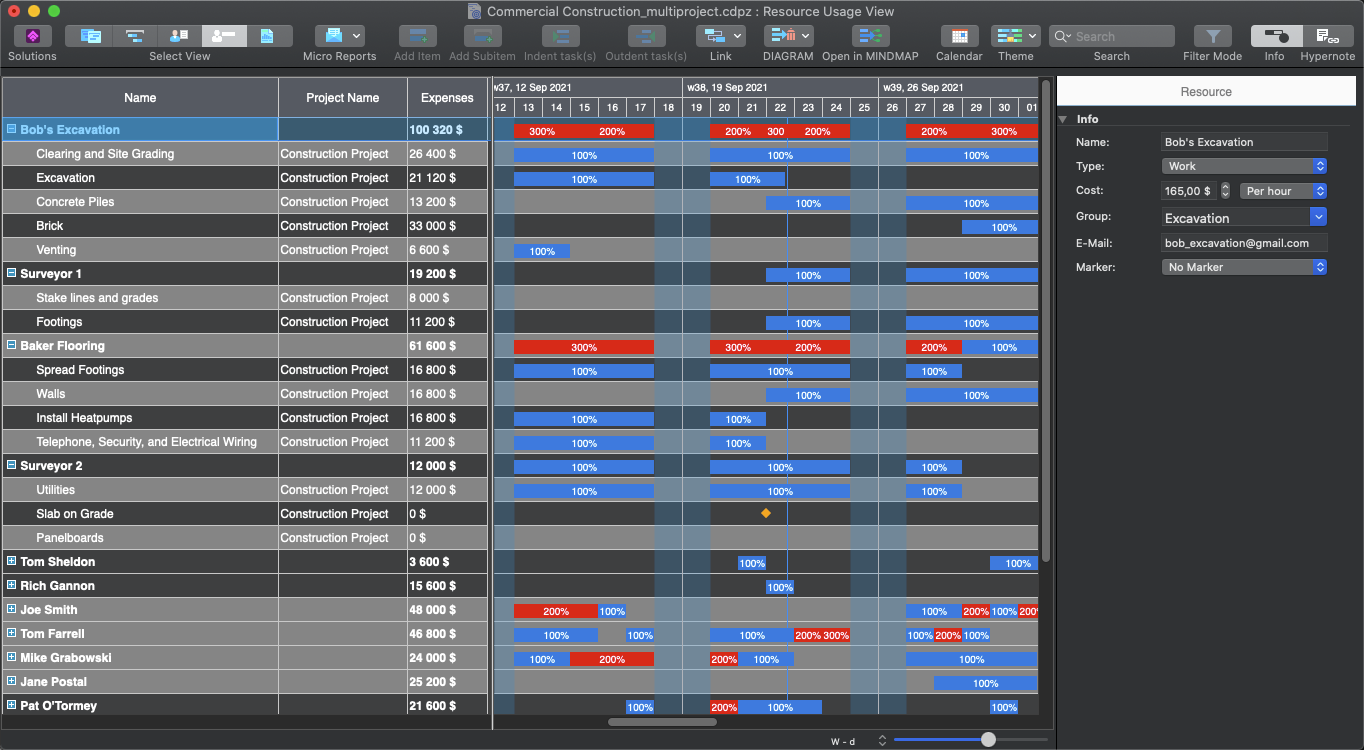The height and width of the screenshot is (750, 1364).
Task: Open the Calendar tool
Action: pos(959,37)
